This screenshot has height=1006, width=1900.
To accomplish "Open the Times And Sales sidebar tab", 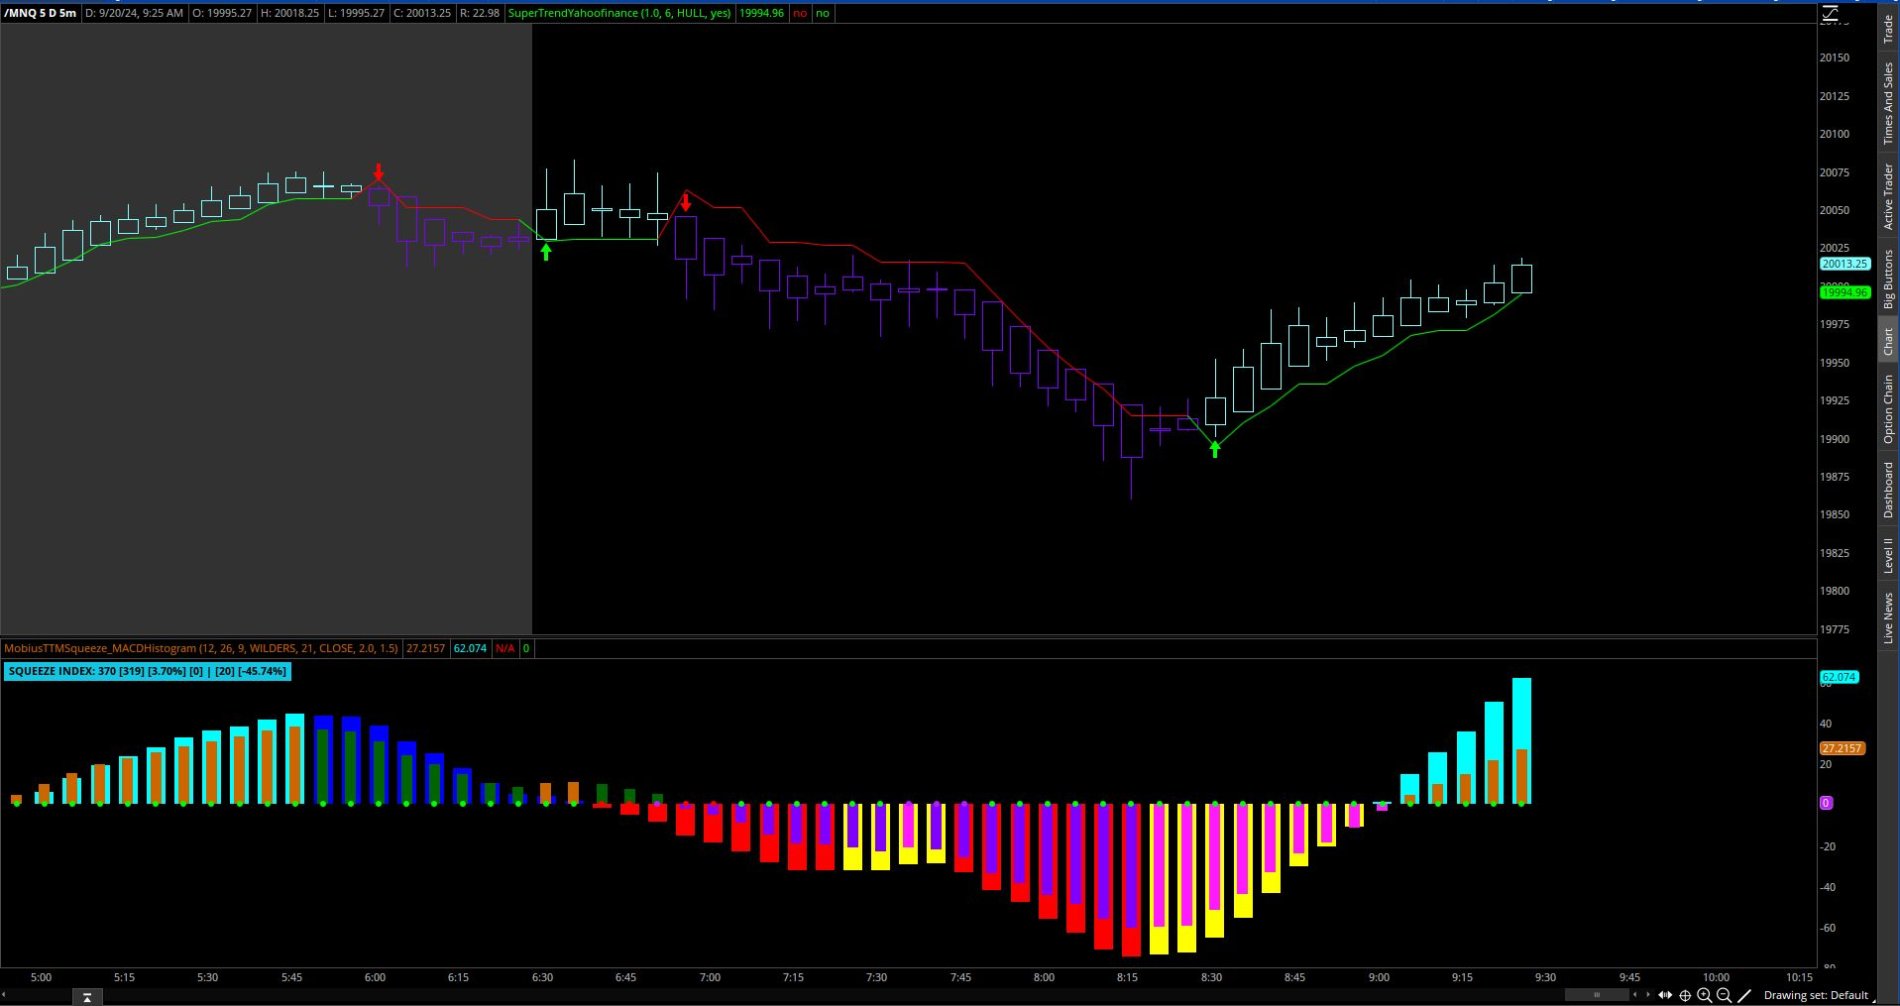I will point(1888,103).
